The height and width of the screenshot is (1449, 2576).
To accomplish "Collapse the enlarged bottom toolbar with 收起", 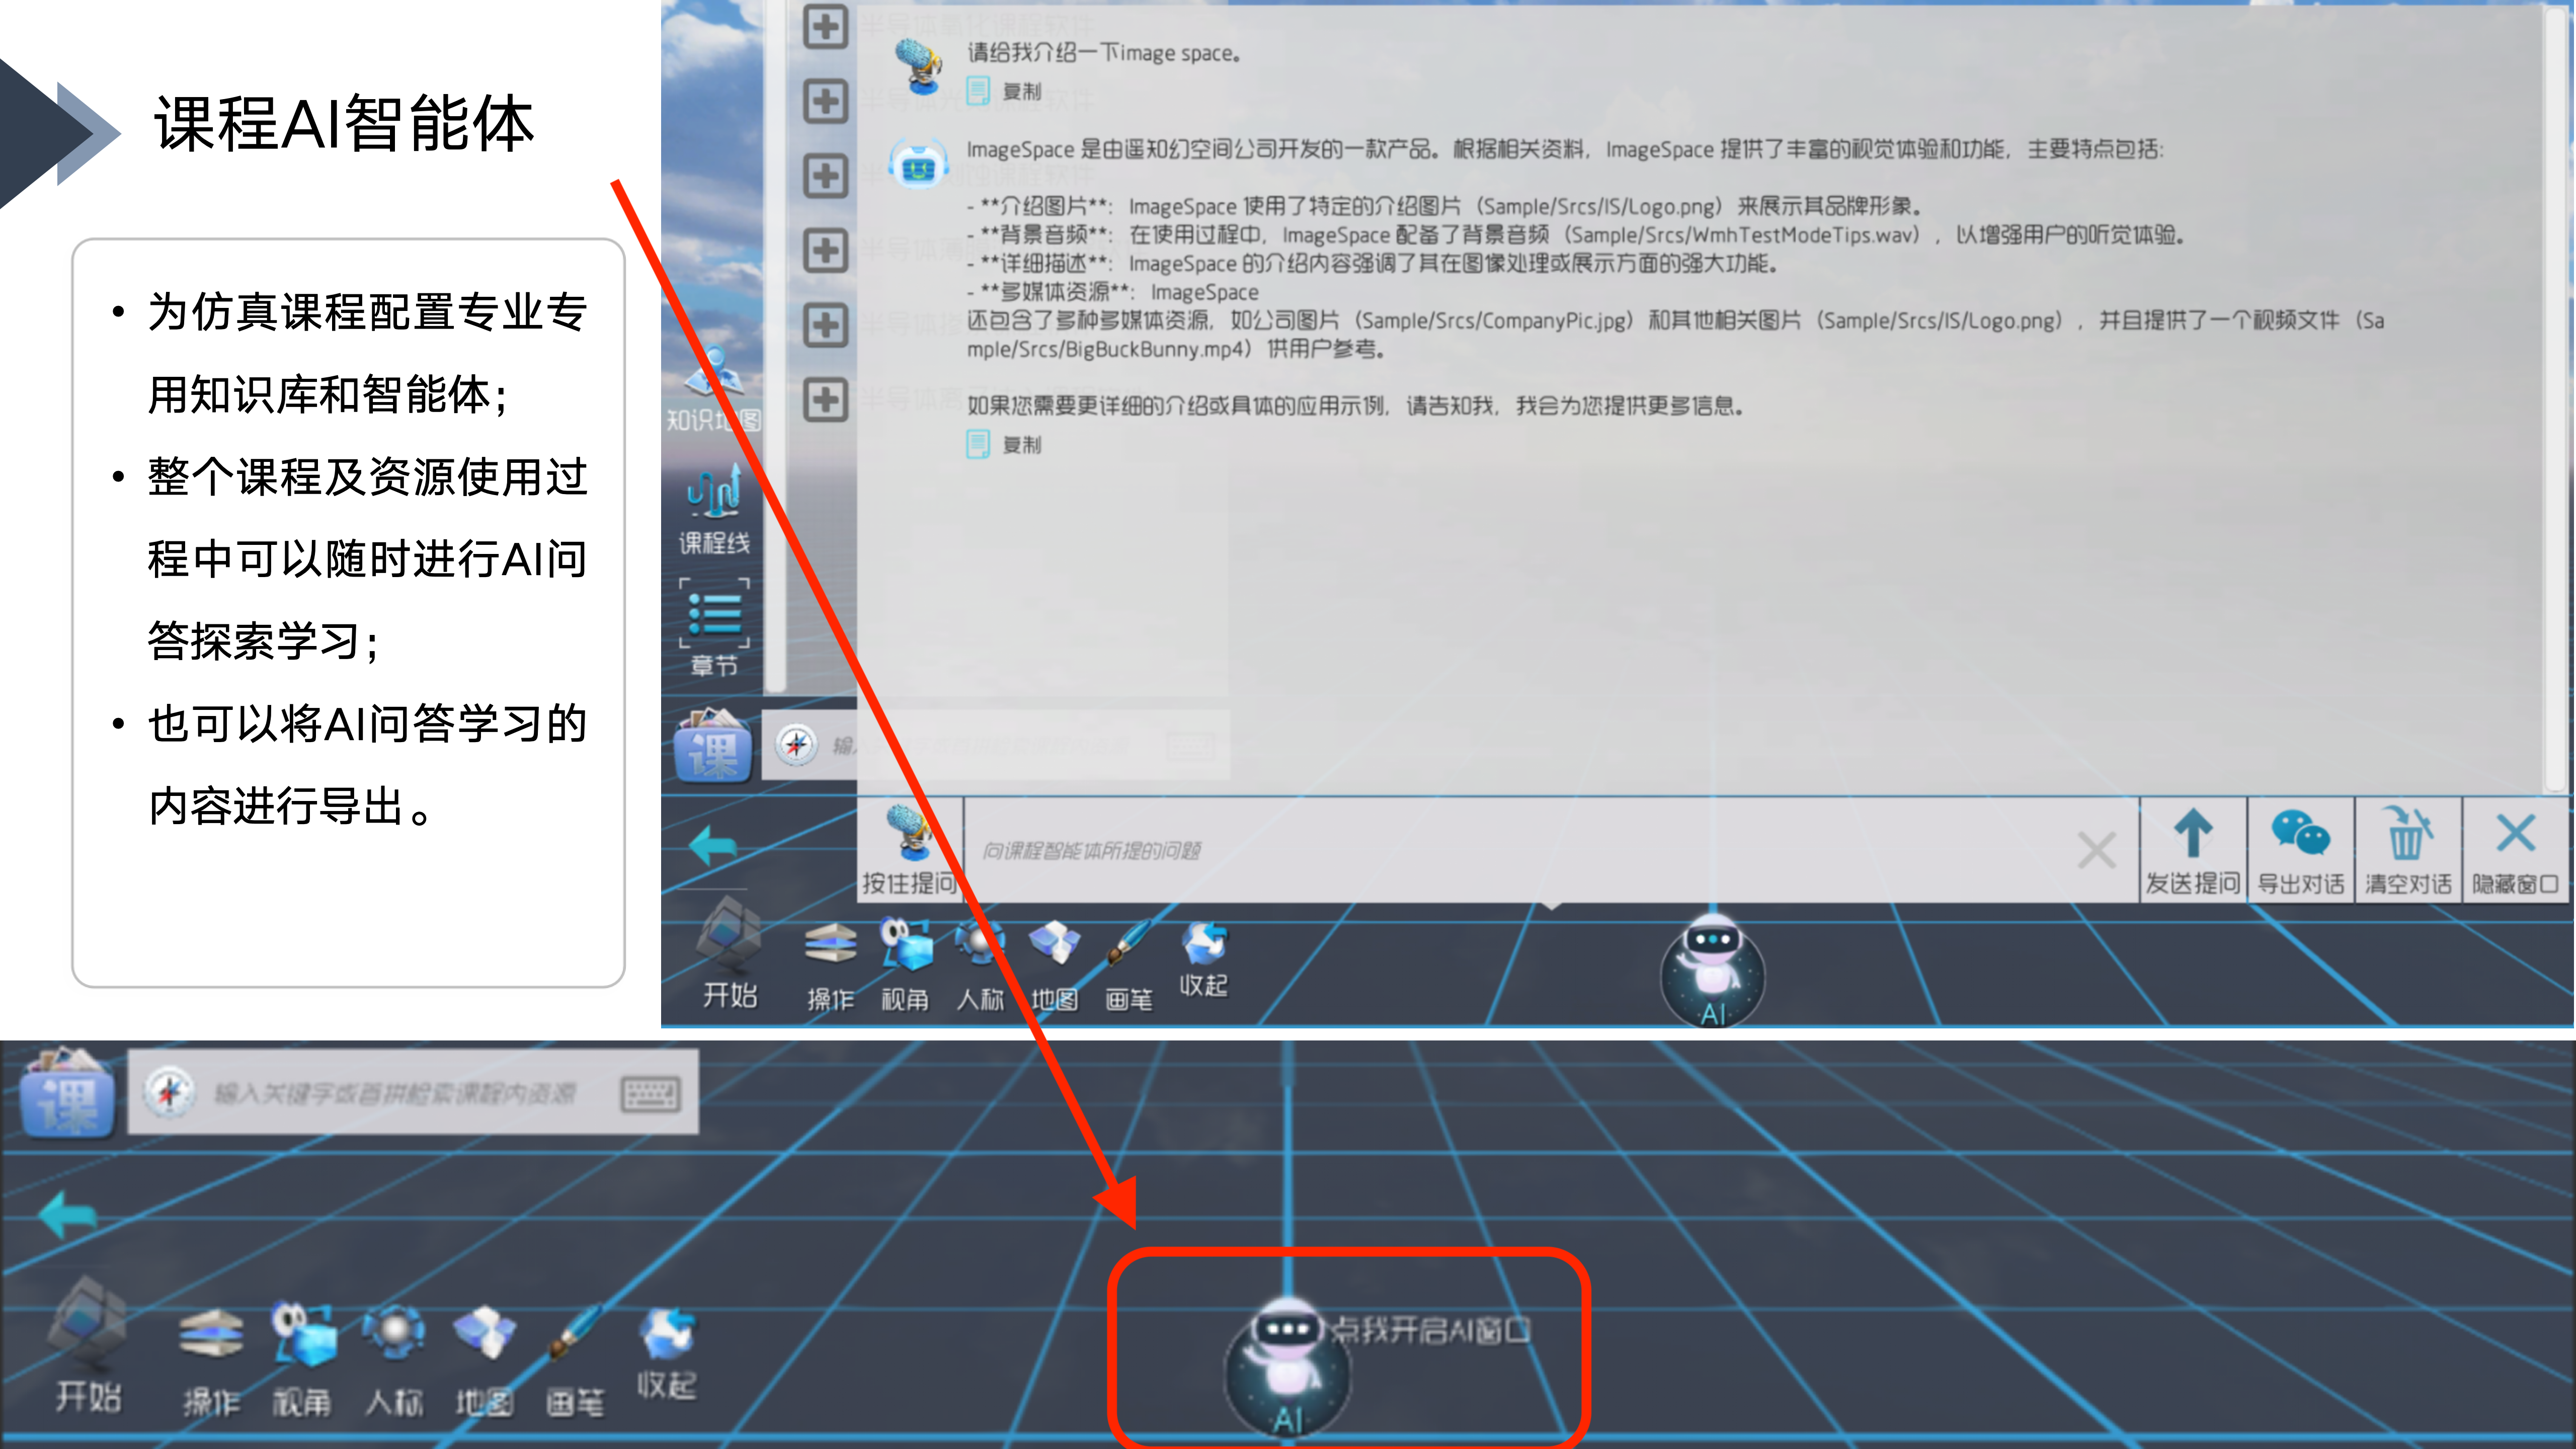I will (667, 1353).
